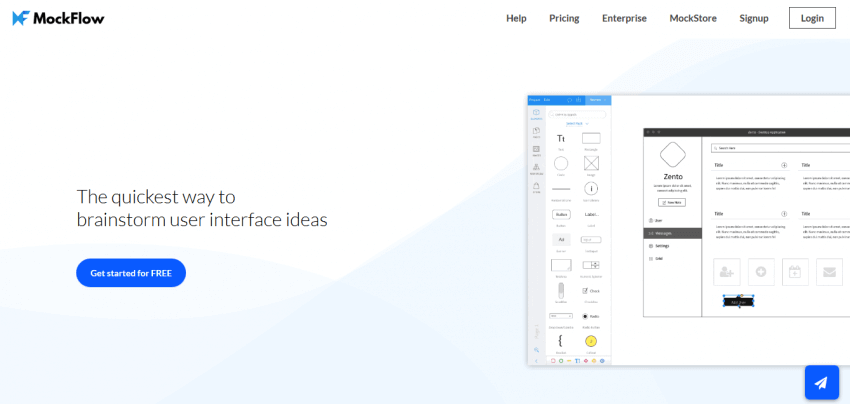Pick the Check checkbox component

[x=591, y=293]
